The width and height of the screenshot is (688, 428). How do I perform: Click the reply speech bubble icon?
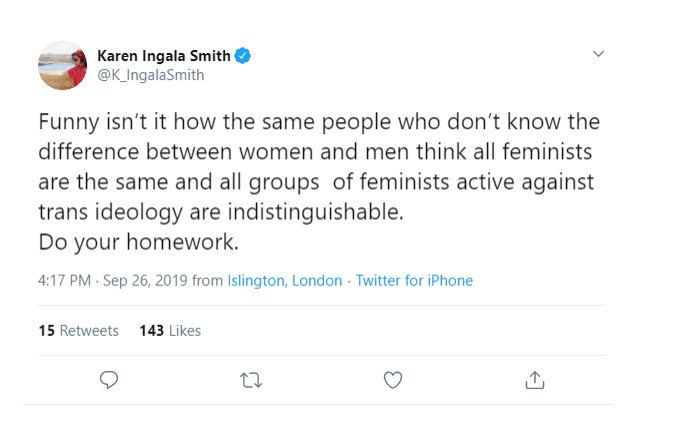[111, 379]
